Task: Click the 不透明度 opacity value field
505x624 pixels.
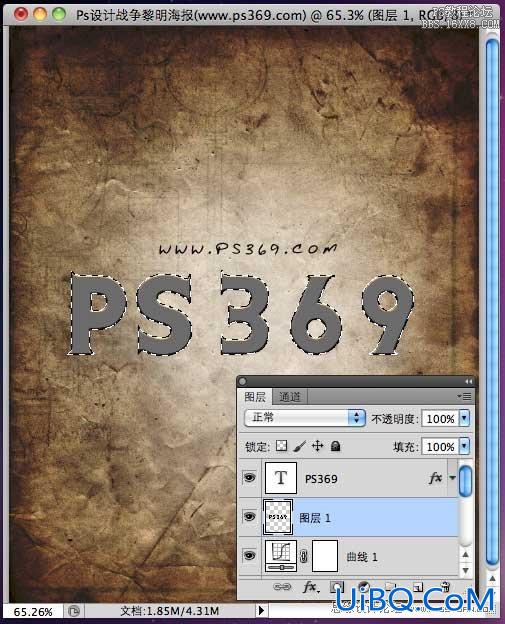Action: click(440, 419)
